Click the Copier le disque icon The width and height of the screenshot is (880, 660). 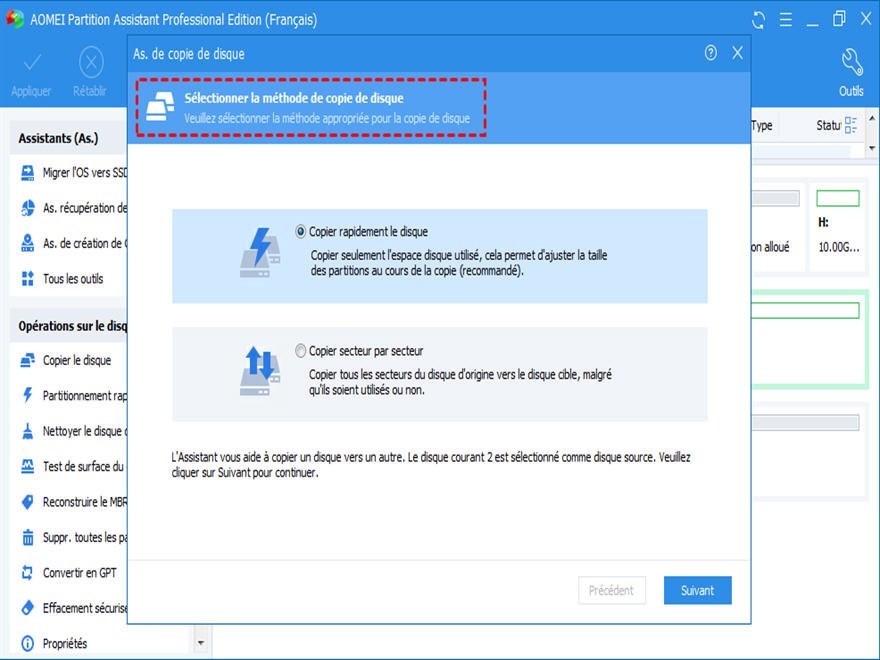27,360
